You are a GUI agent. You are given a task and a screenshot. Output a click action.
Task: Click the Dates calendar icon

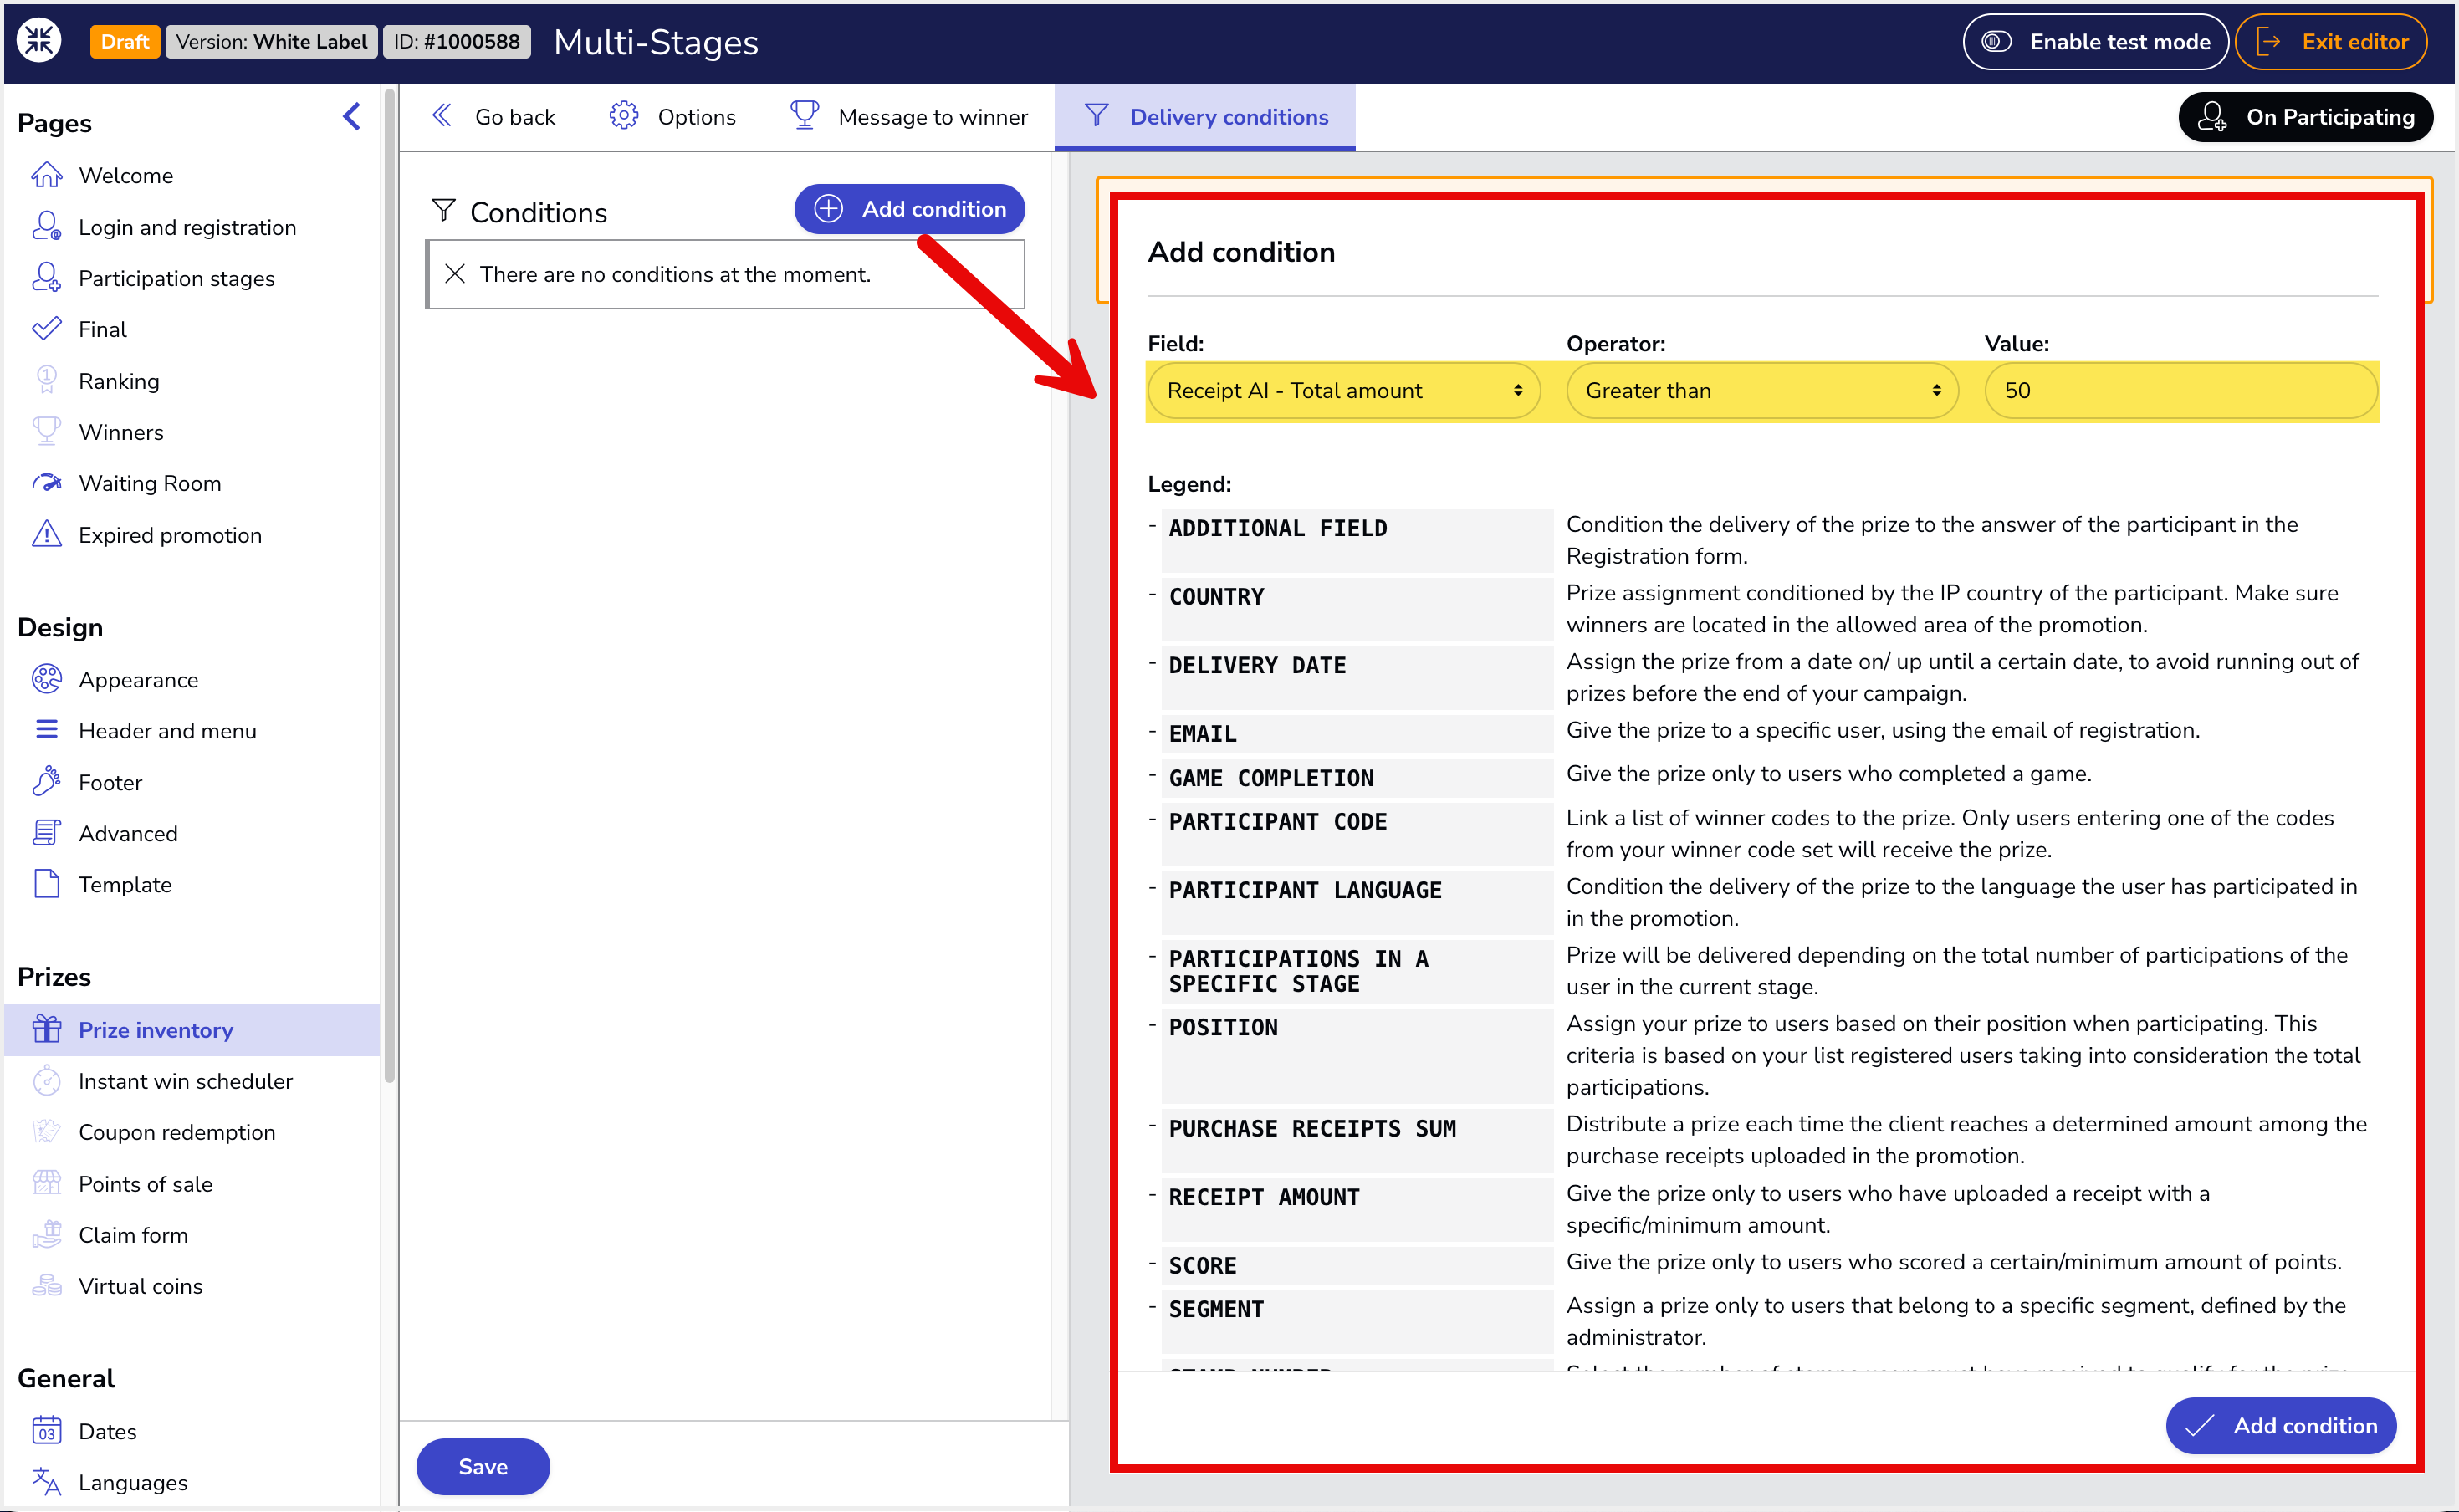(46, 1430)
